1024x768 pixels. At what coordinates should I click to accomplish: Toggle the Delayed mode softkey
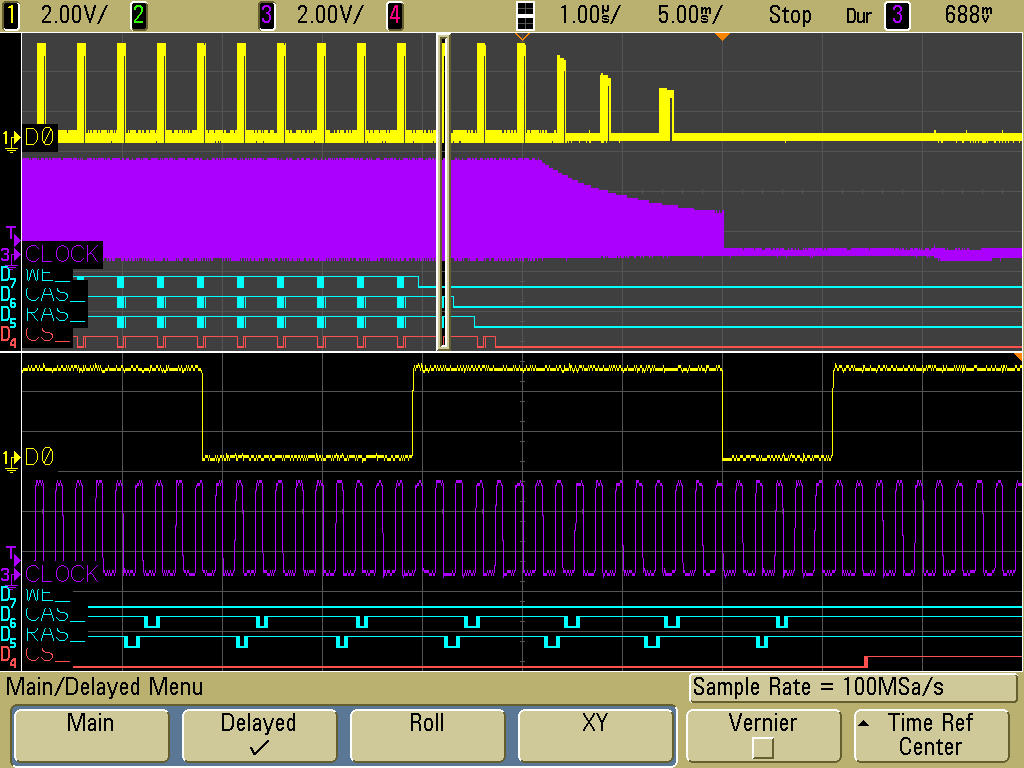258,735
